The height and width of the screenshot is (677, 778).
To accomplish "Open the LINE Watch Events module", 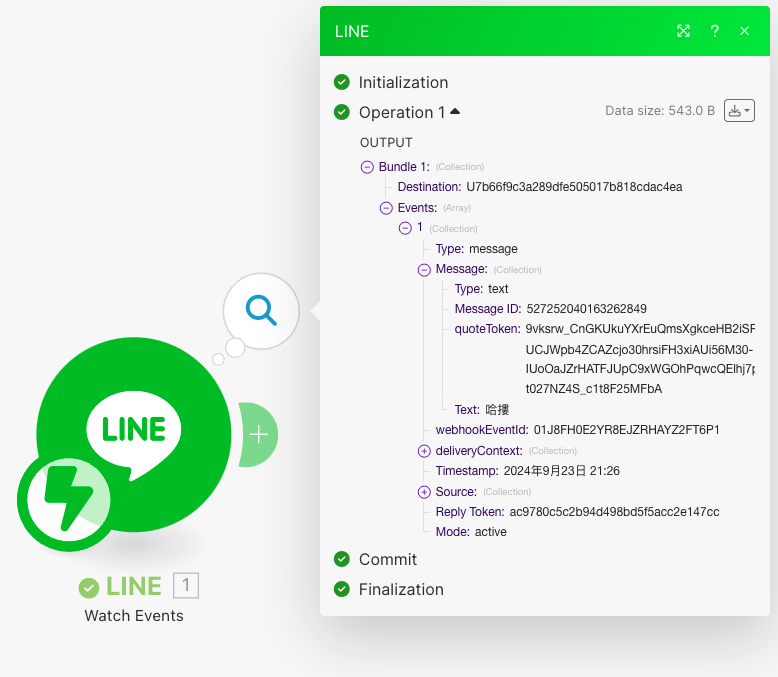I will 134,434.
